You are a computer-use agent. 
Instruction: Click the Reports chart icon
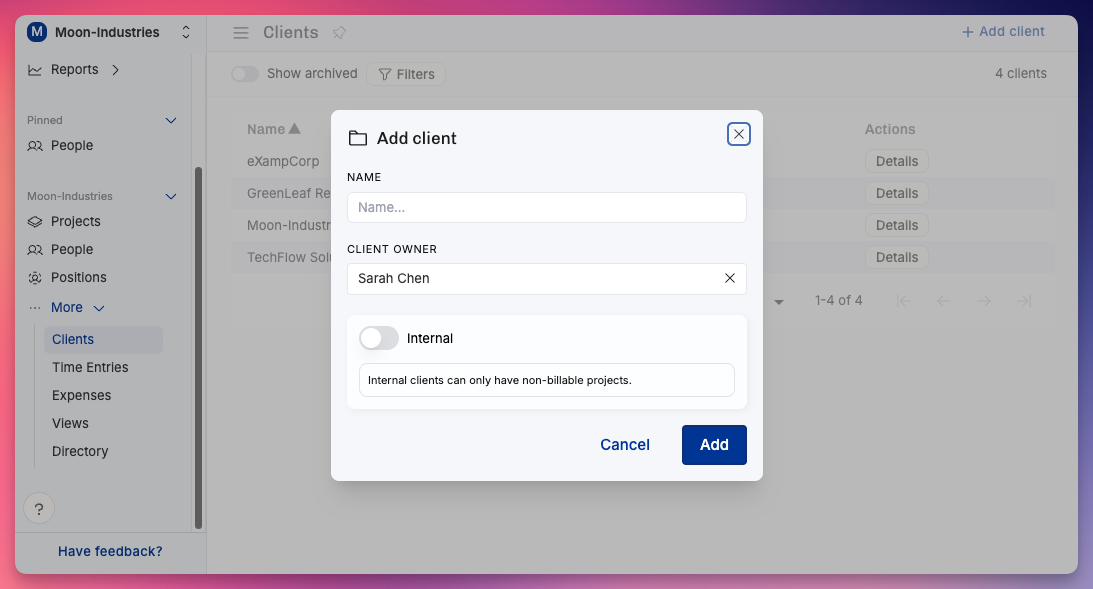click(x=34, y=70)
